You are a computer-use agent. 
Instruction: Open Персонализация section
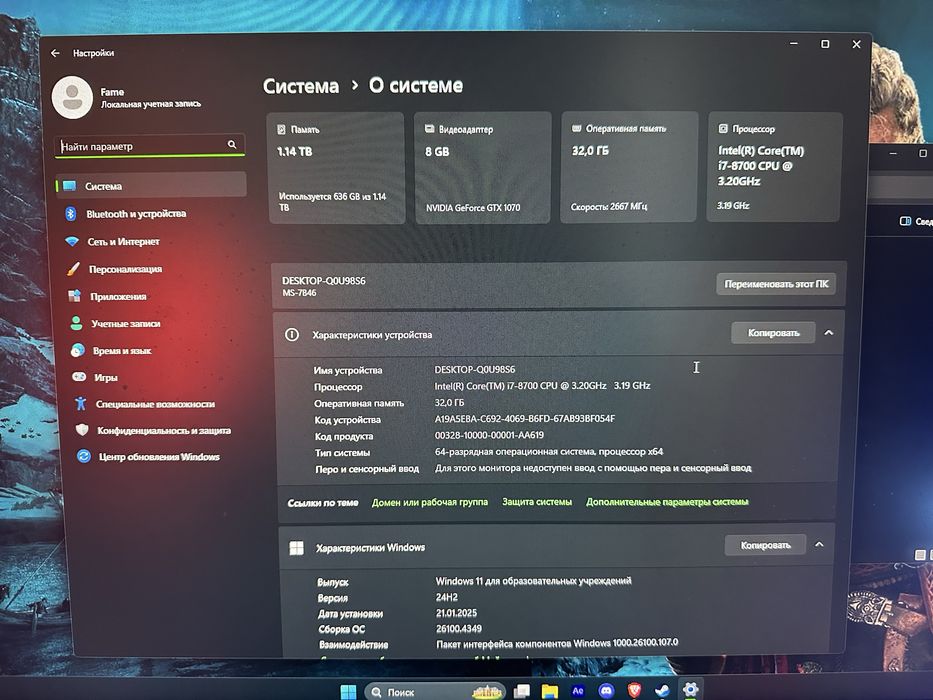pos(125,269)
